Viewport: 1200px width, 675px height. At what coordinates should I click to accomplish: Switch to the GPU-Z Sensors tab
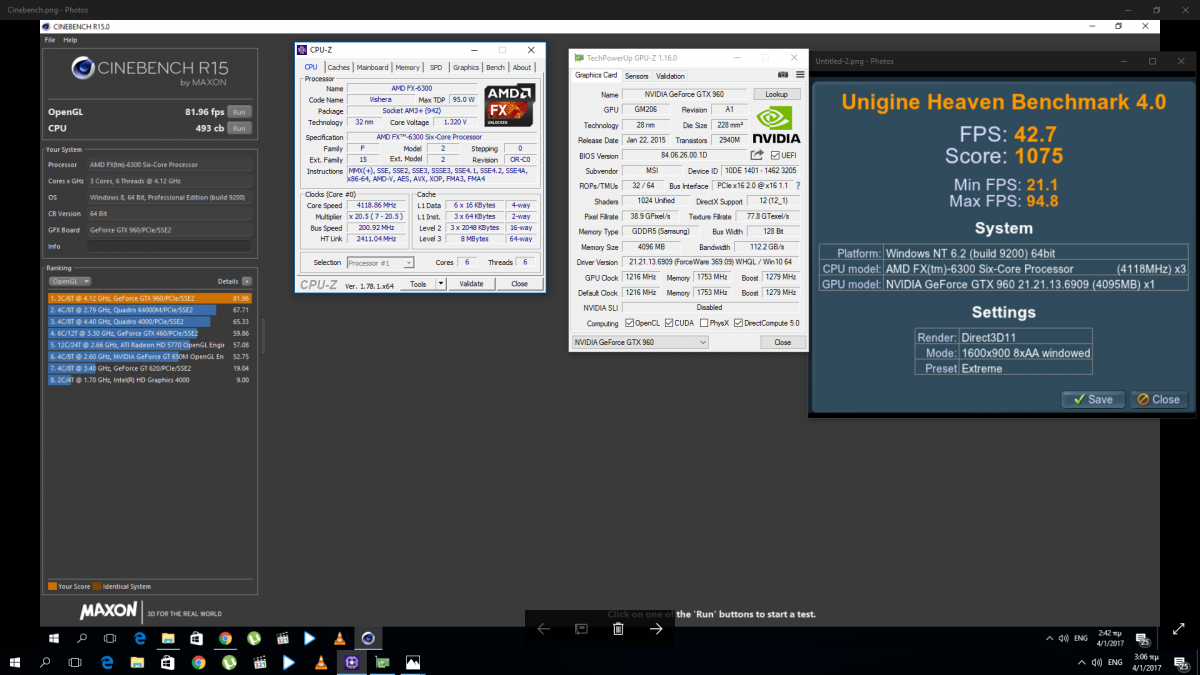637,76
